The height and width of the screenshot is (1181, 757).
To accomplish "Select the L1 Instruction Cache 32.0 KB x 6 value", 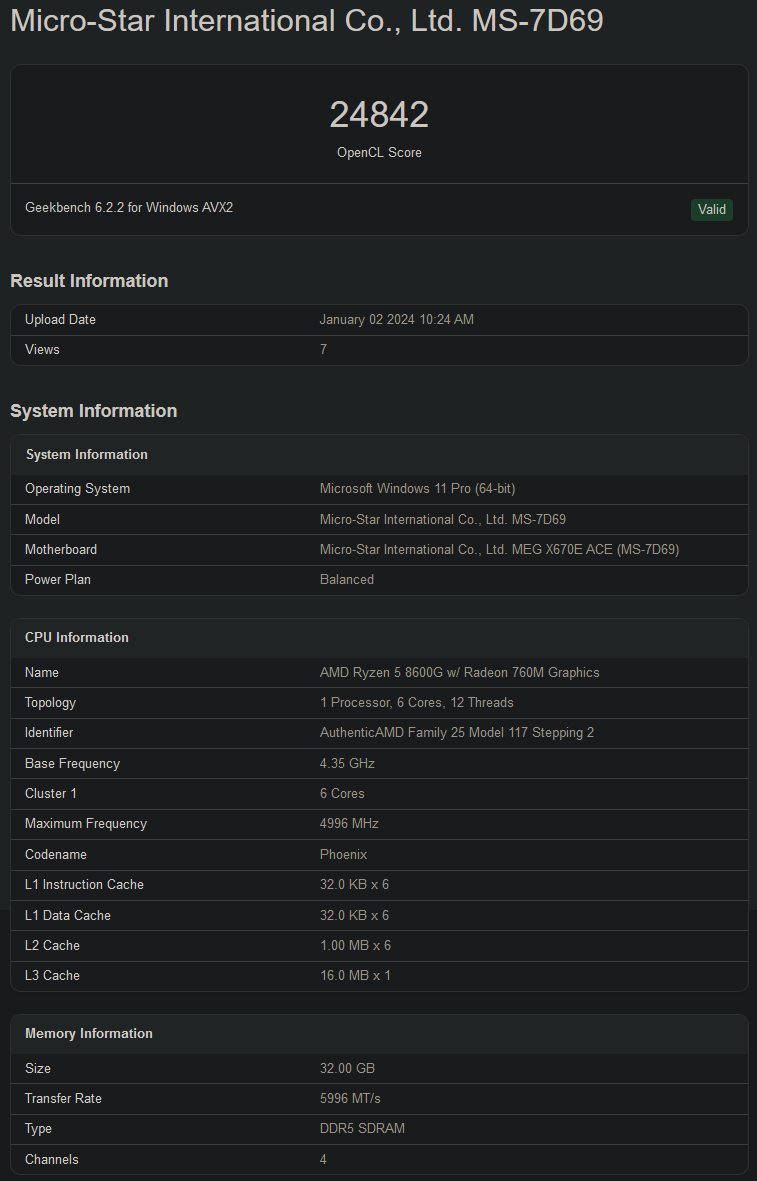I will (x=354, y=885).
